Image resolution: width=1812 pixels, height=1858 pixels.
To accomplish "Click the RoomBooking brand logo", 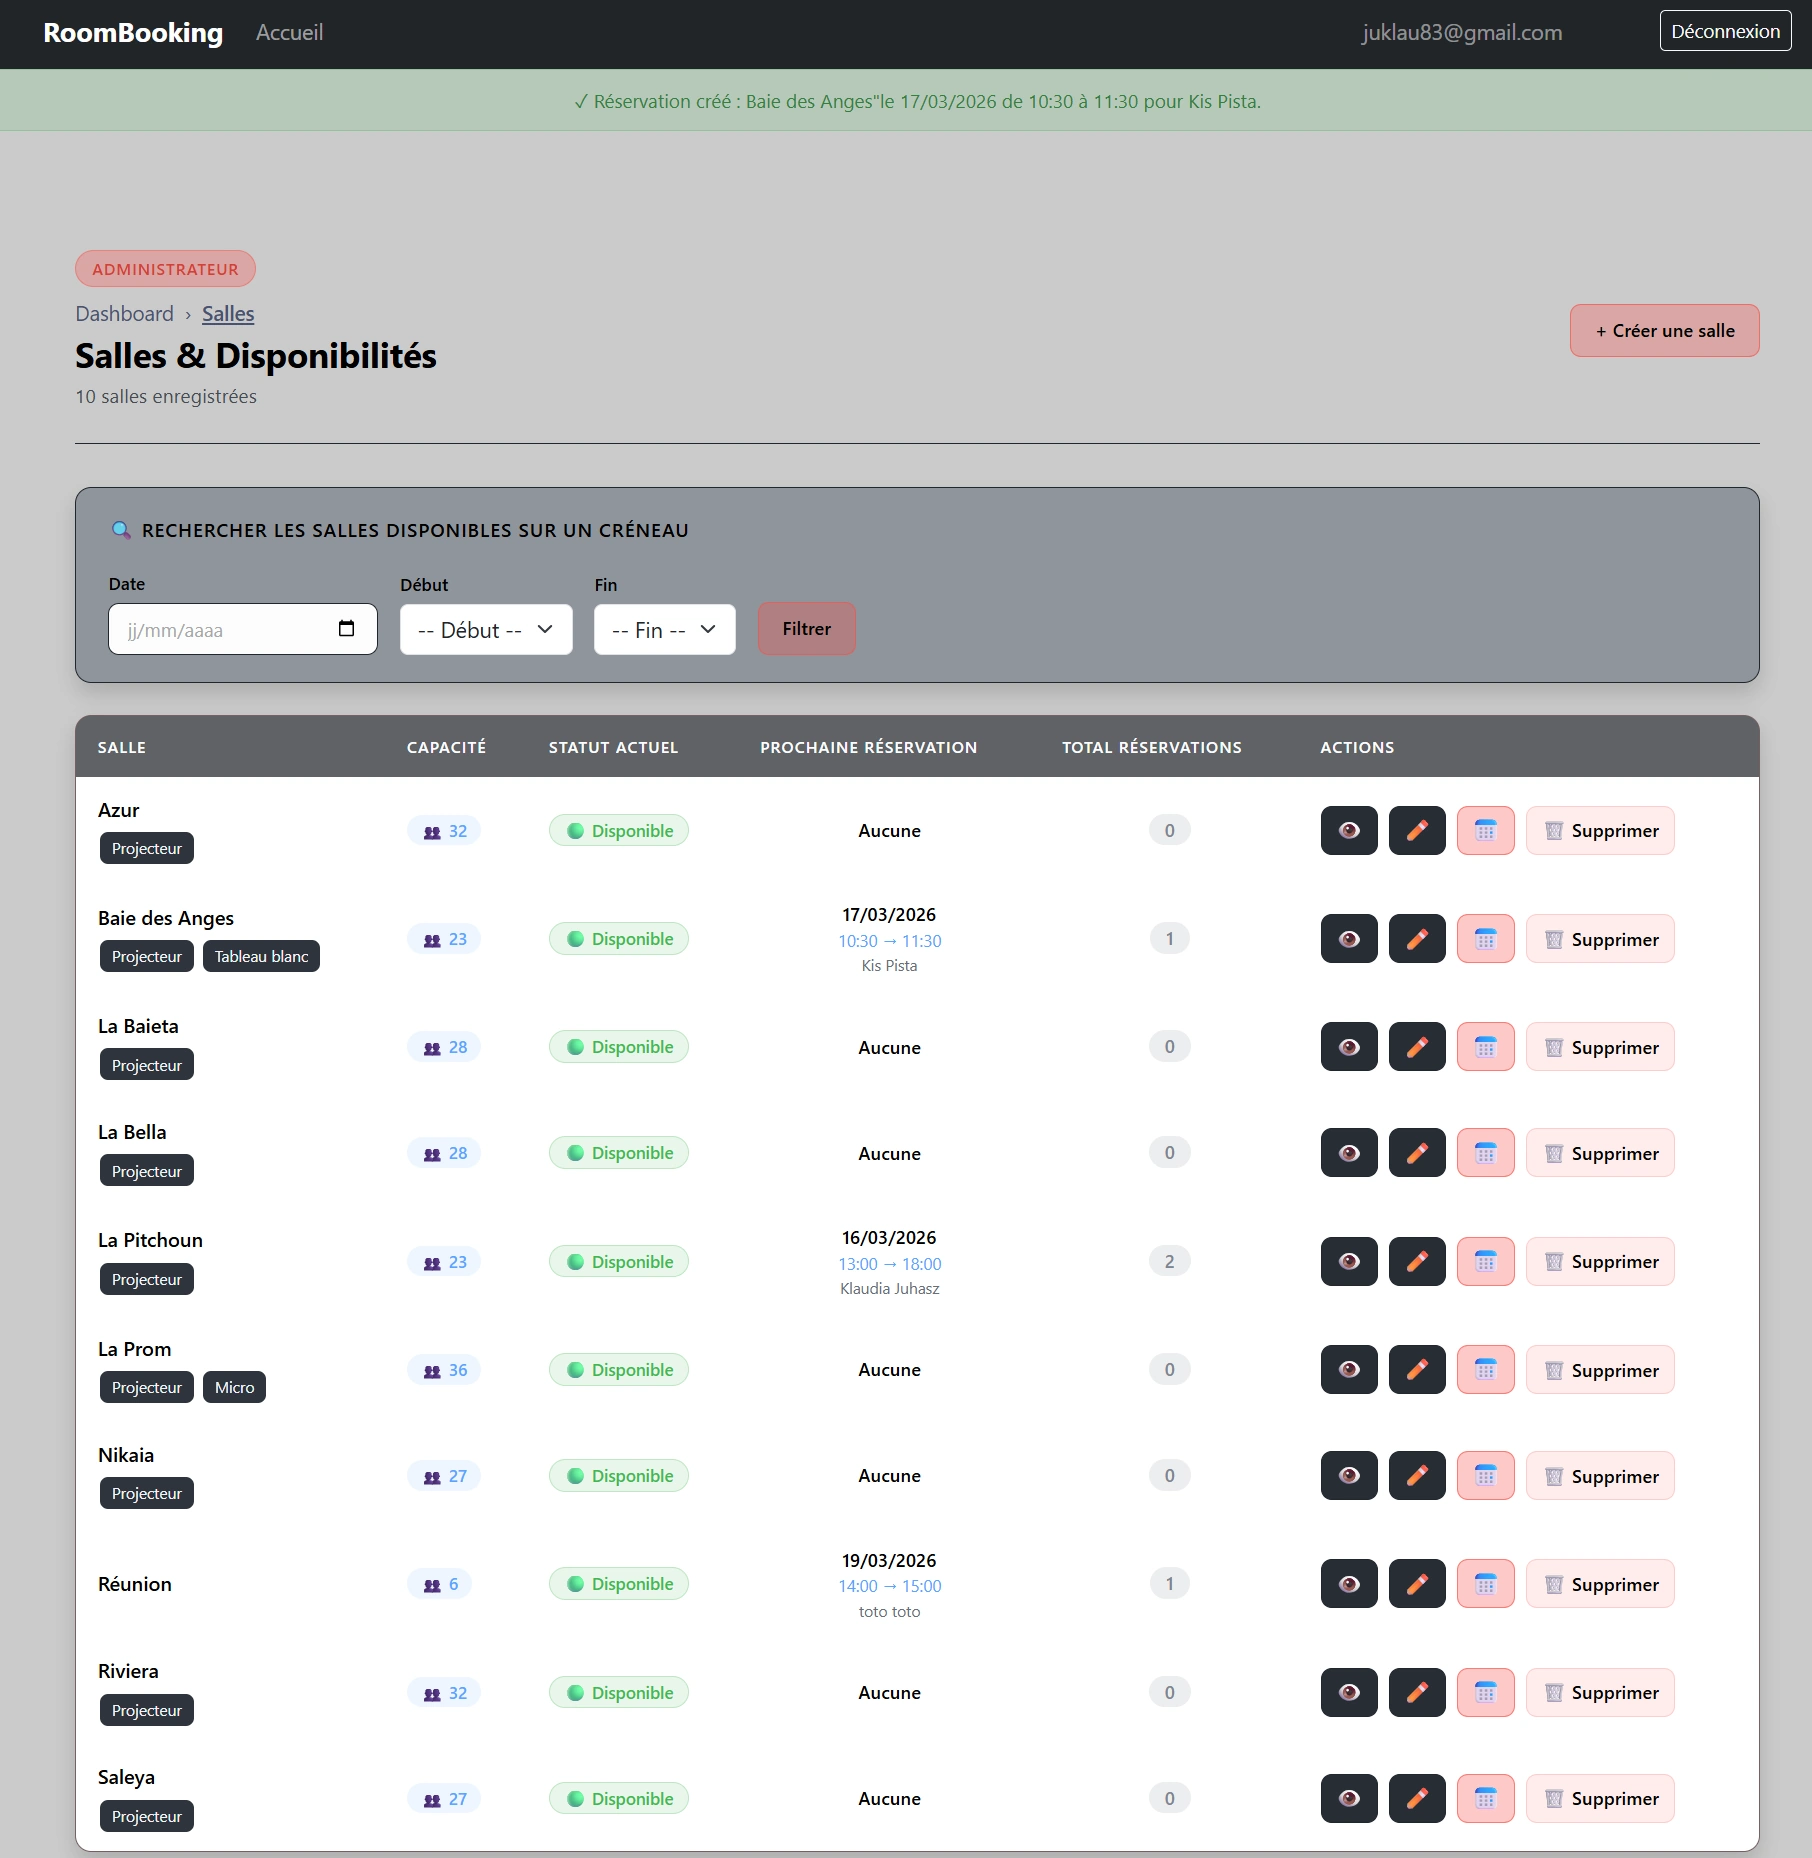I will 133,33.
